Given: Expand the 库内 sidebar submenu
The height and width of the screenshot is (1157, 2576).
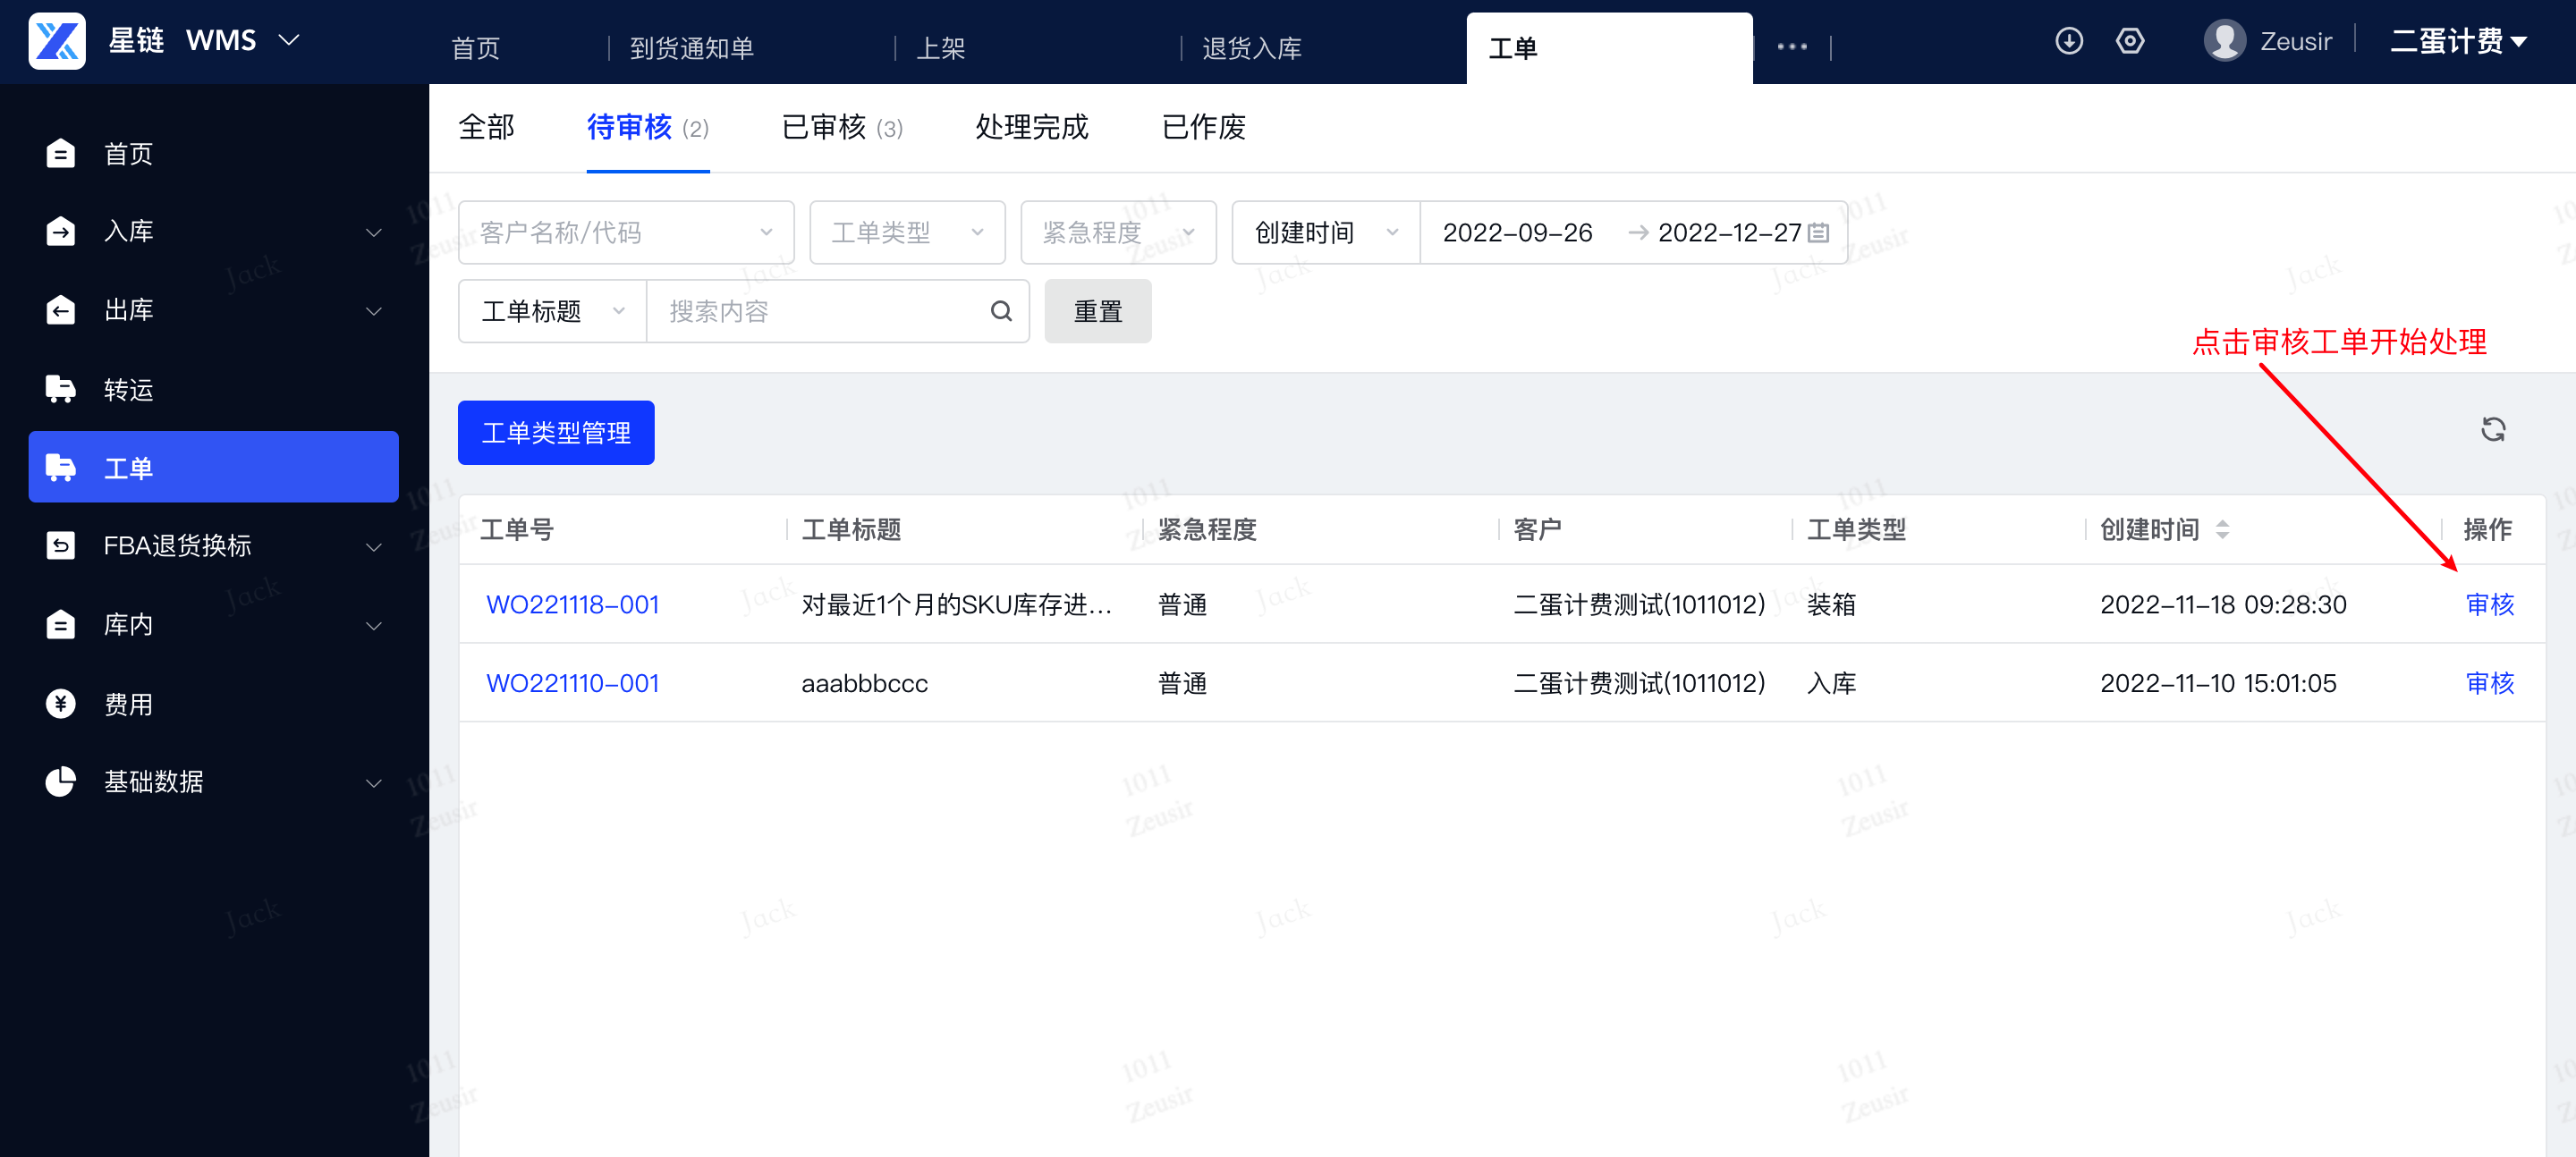Looking at the screenshot, I should pyautogui.click(x=374, y=626).
